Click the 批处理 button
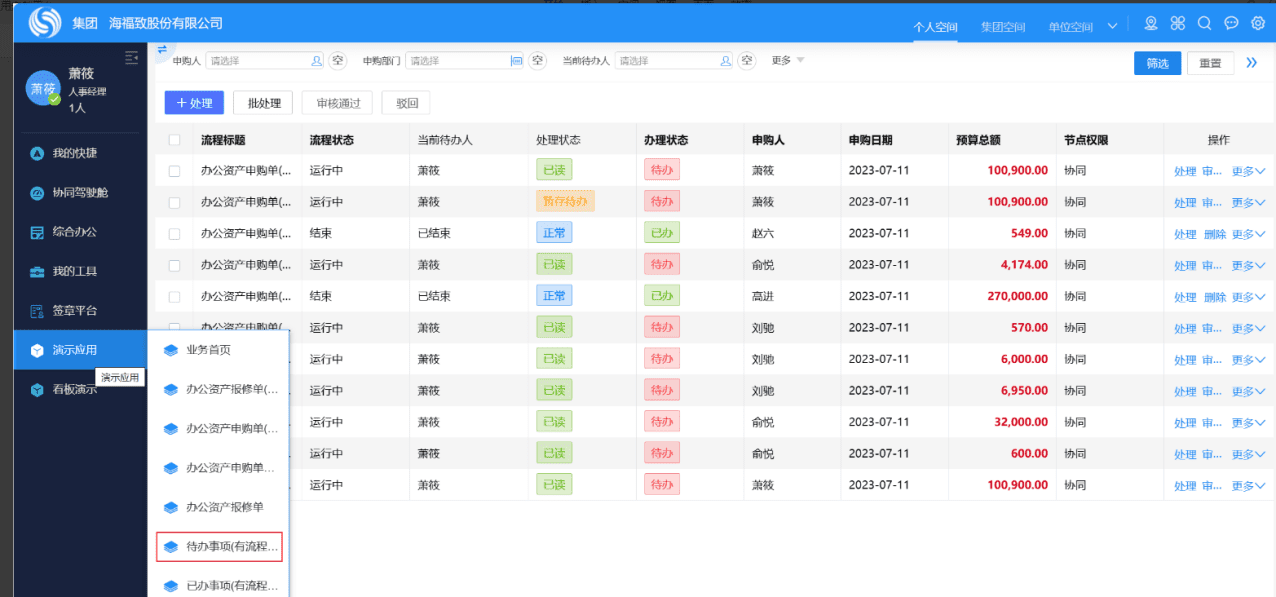 tap(264, 102)
